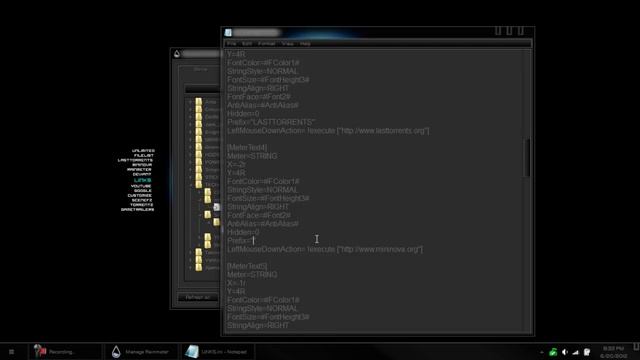Click the Prefix="LASTTORRENTS" line
Image resolution: width=640 pixels, height=360 pixels.
271,122
